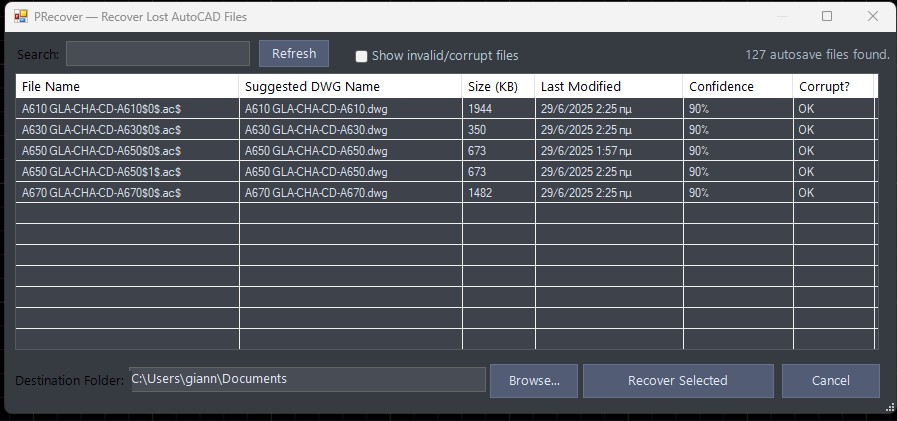Sort by Suggested DWG Name column
Screen dimensions: 897x421
pos(350,87)
